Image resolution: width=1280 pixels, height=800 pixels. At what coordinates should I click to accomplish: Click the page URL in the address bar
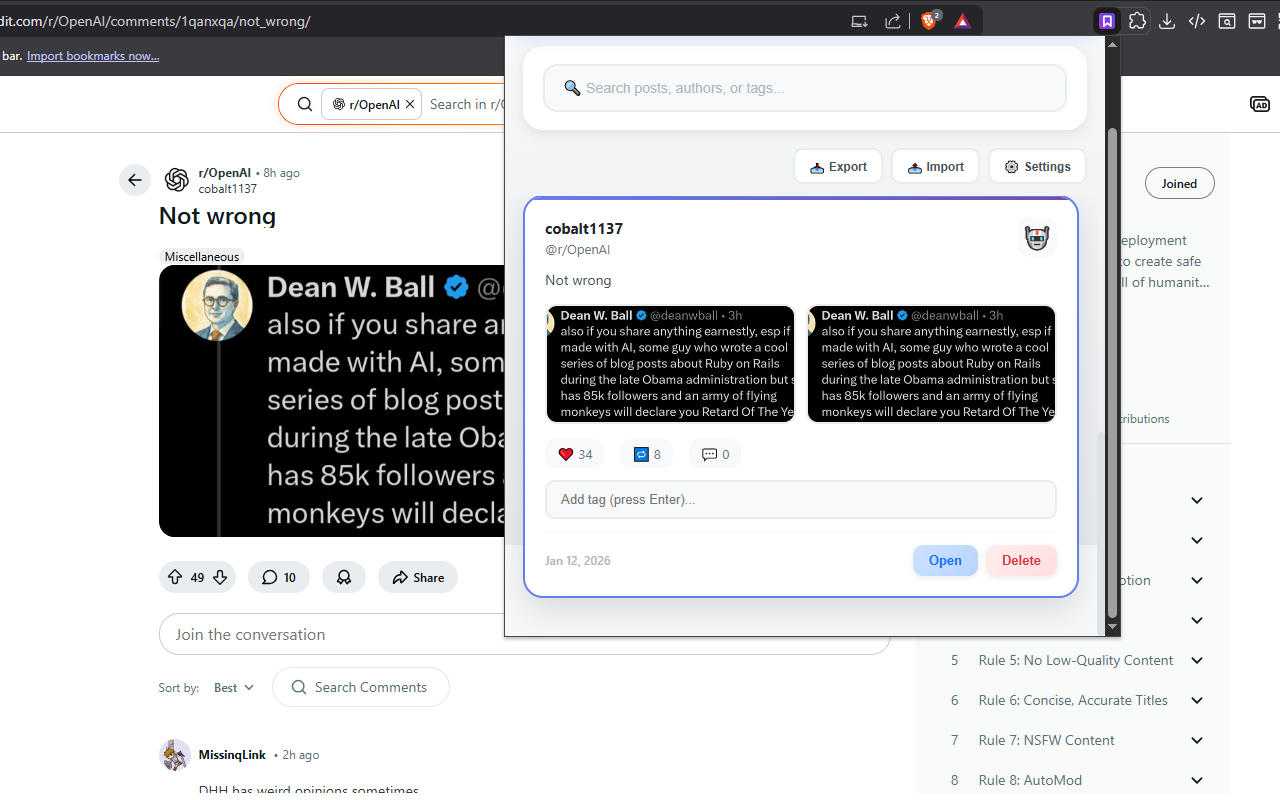[x=155, y=21]
